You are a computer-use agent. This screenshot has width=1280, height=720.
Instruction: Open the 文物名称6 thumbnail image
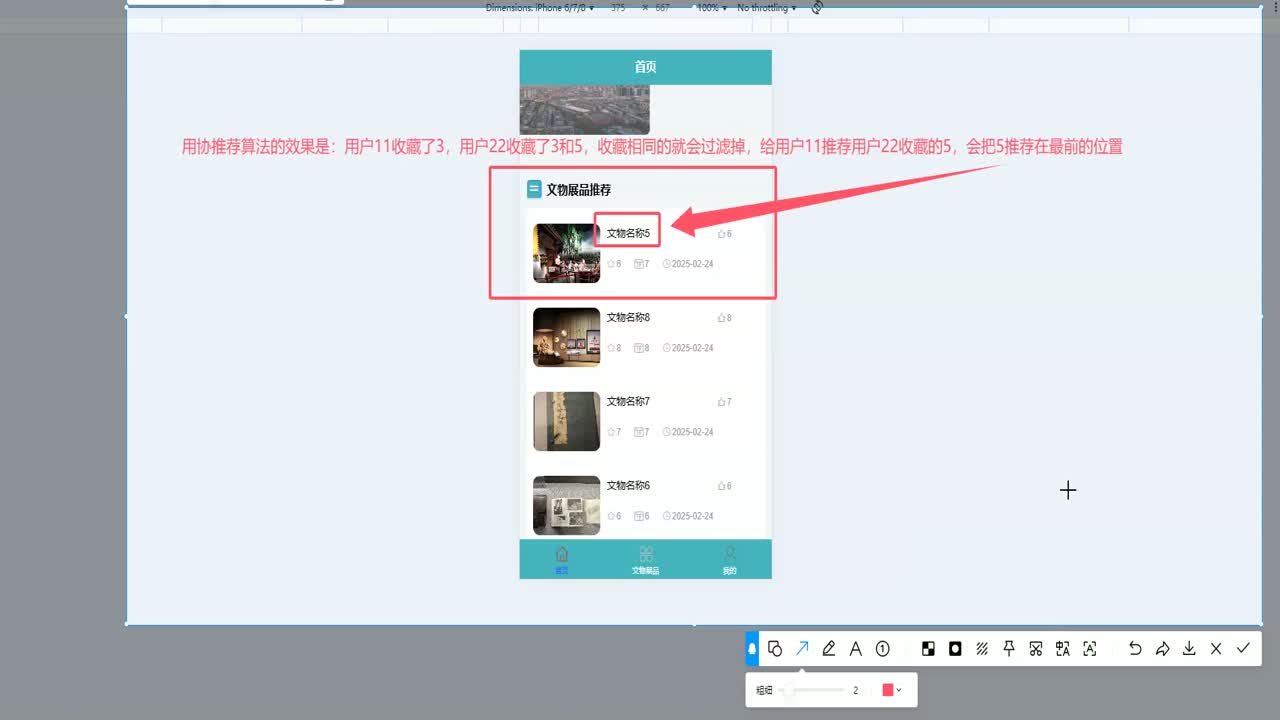tap(566, 505)
